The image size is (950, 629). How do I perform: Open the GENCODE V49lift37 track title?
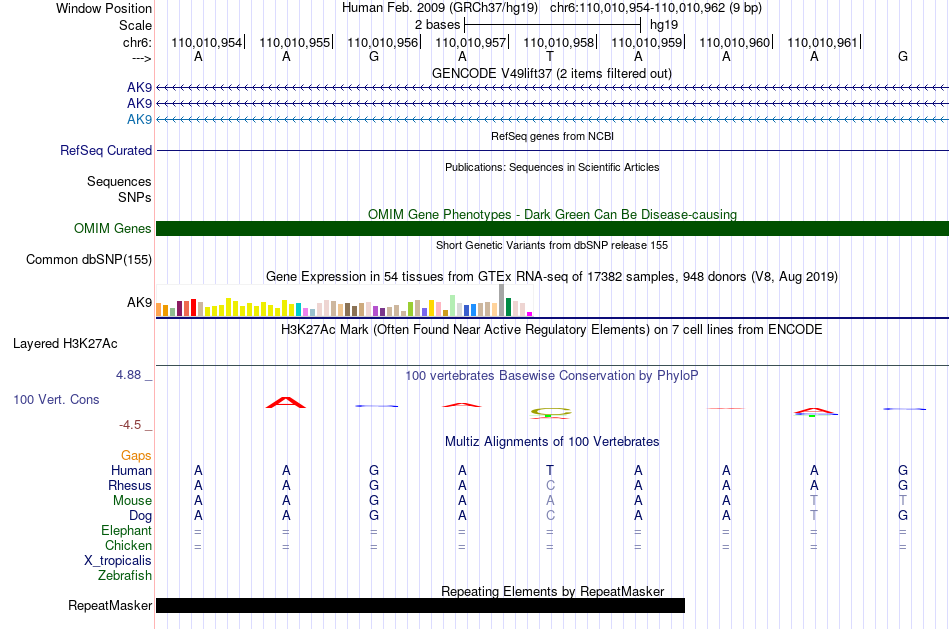552,73
